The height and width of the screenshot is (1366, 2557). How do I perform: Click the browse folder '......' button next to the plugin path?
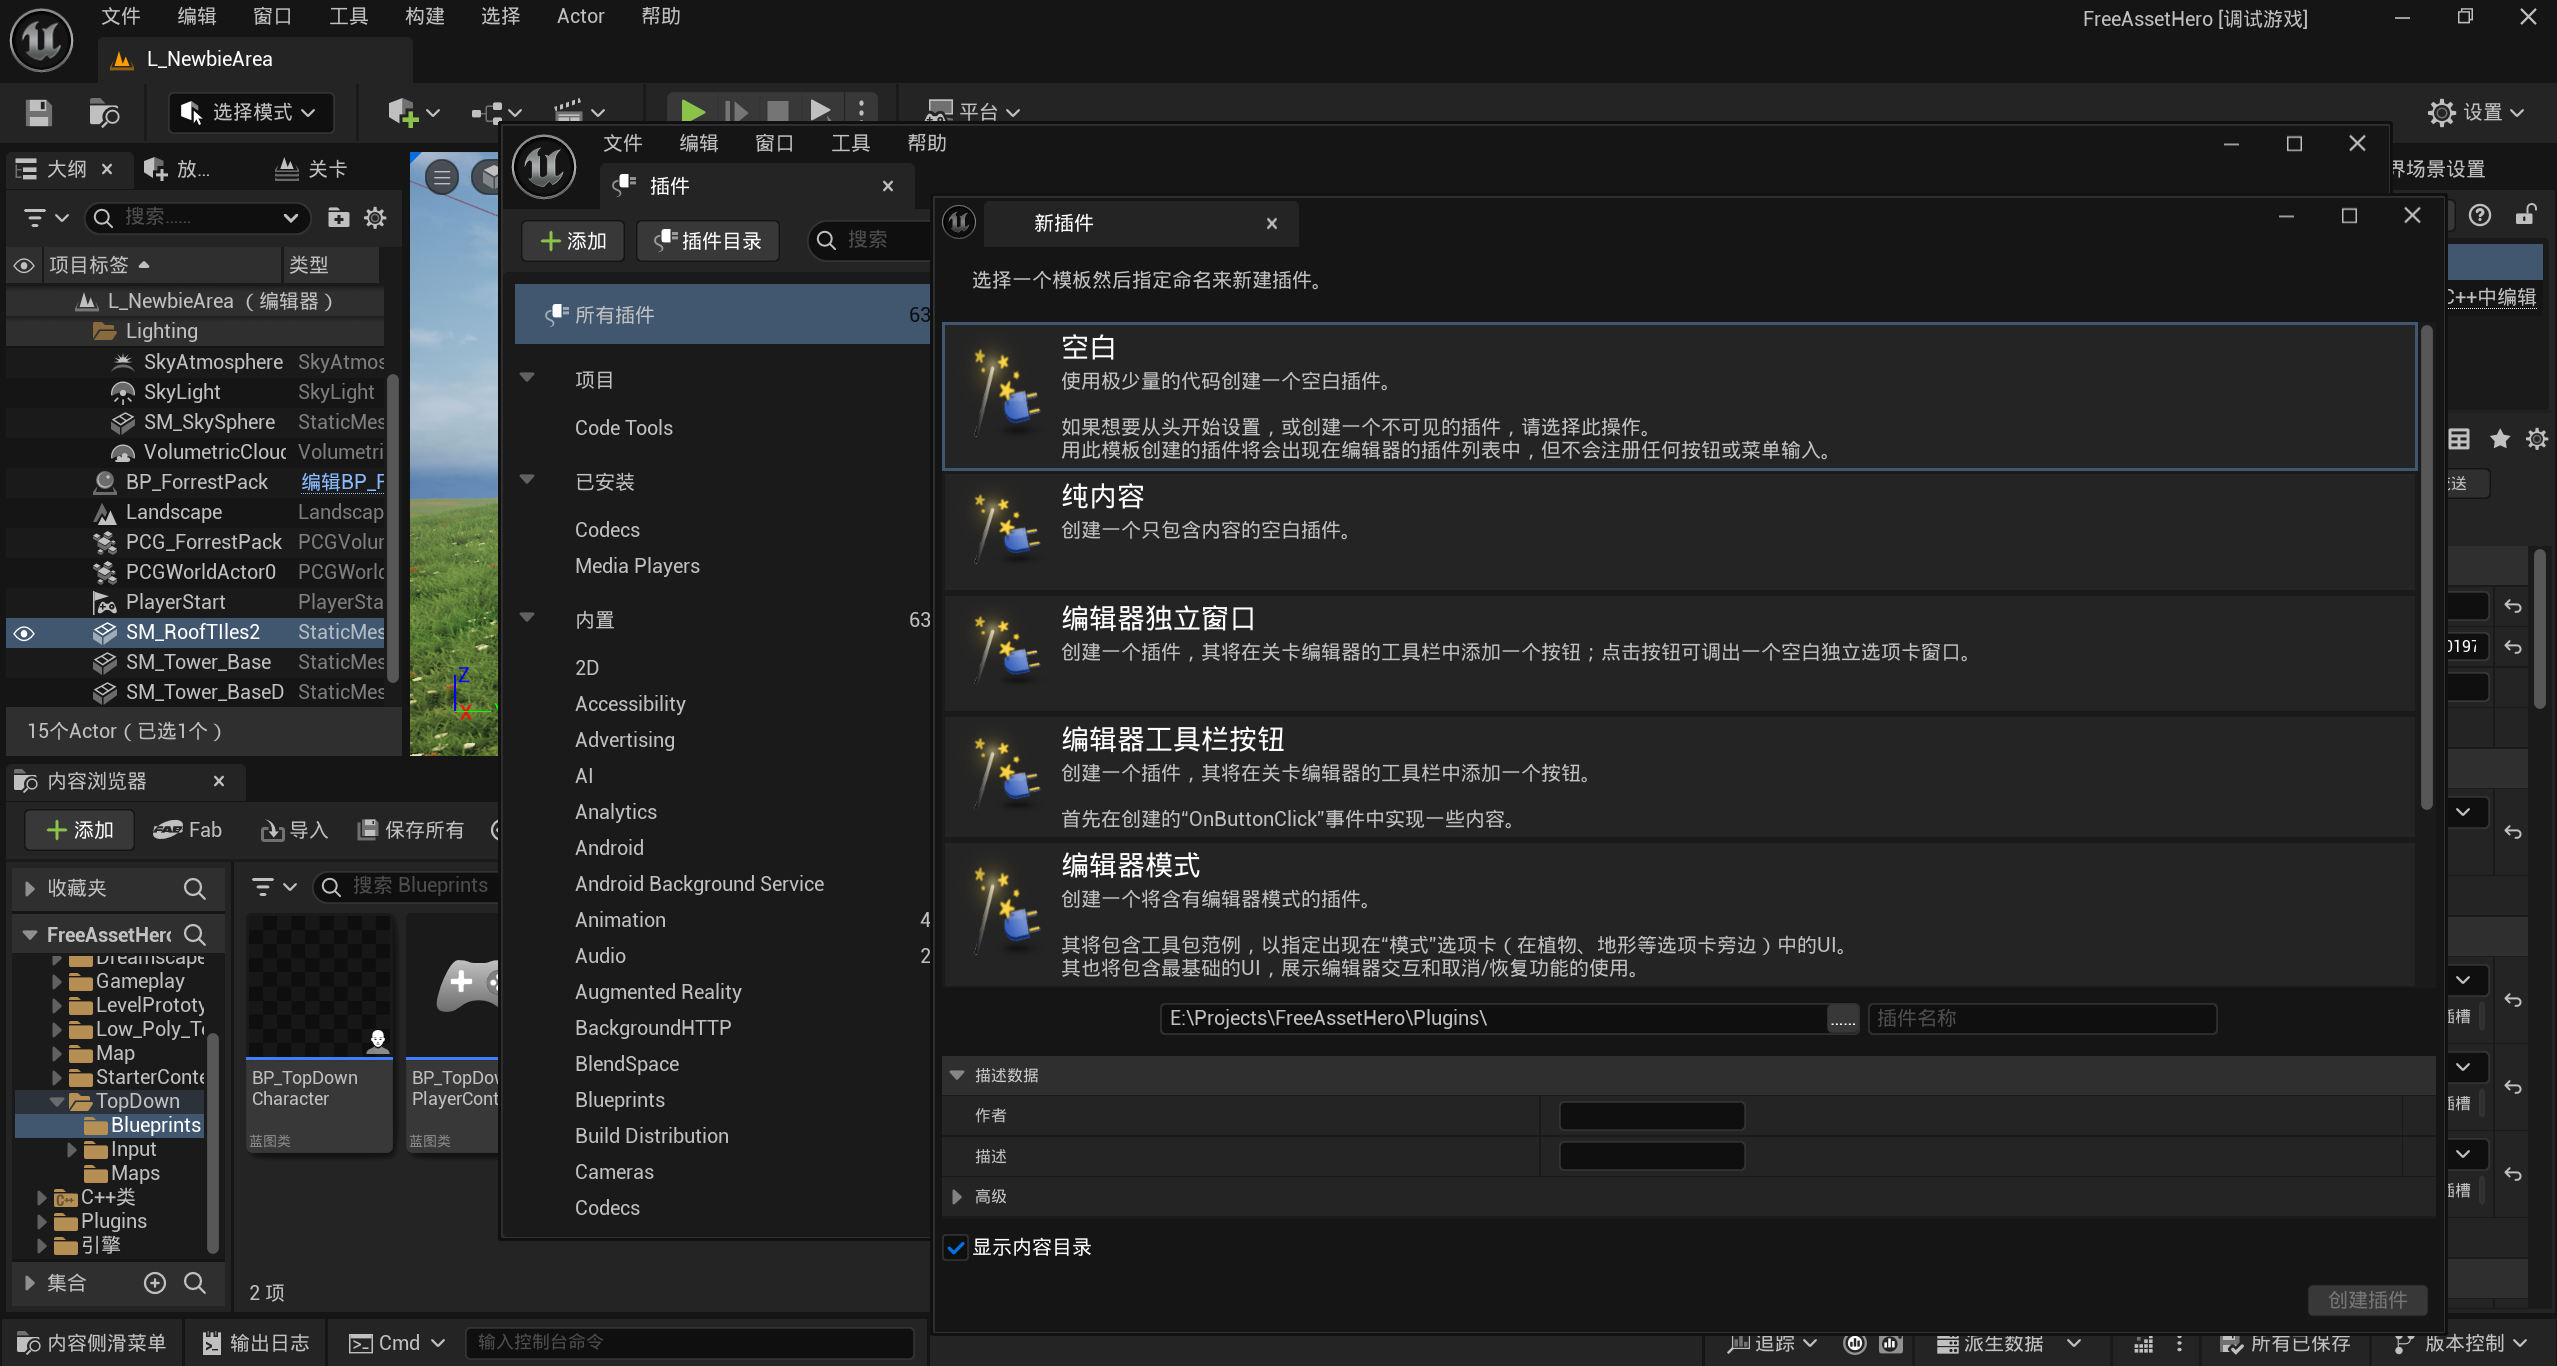(x=1842, y=1019)
